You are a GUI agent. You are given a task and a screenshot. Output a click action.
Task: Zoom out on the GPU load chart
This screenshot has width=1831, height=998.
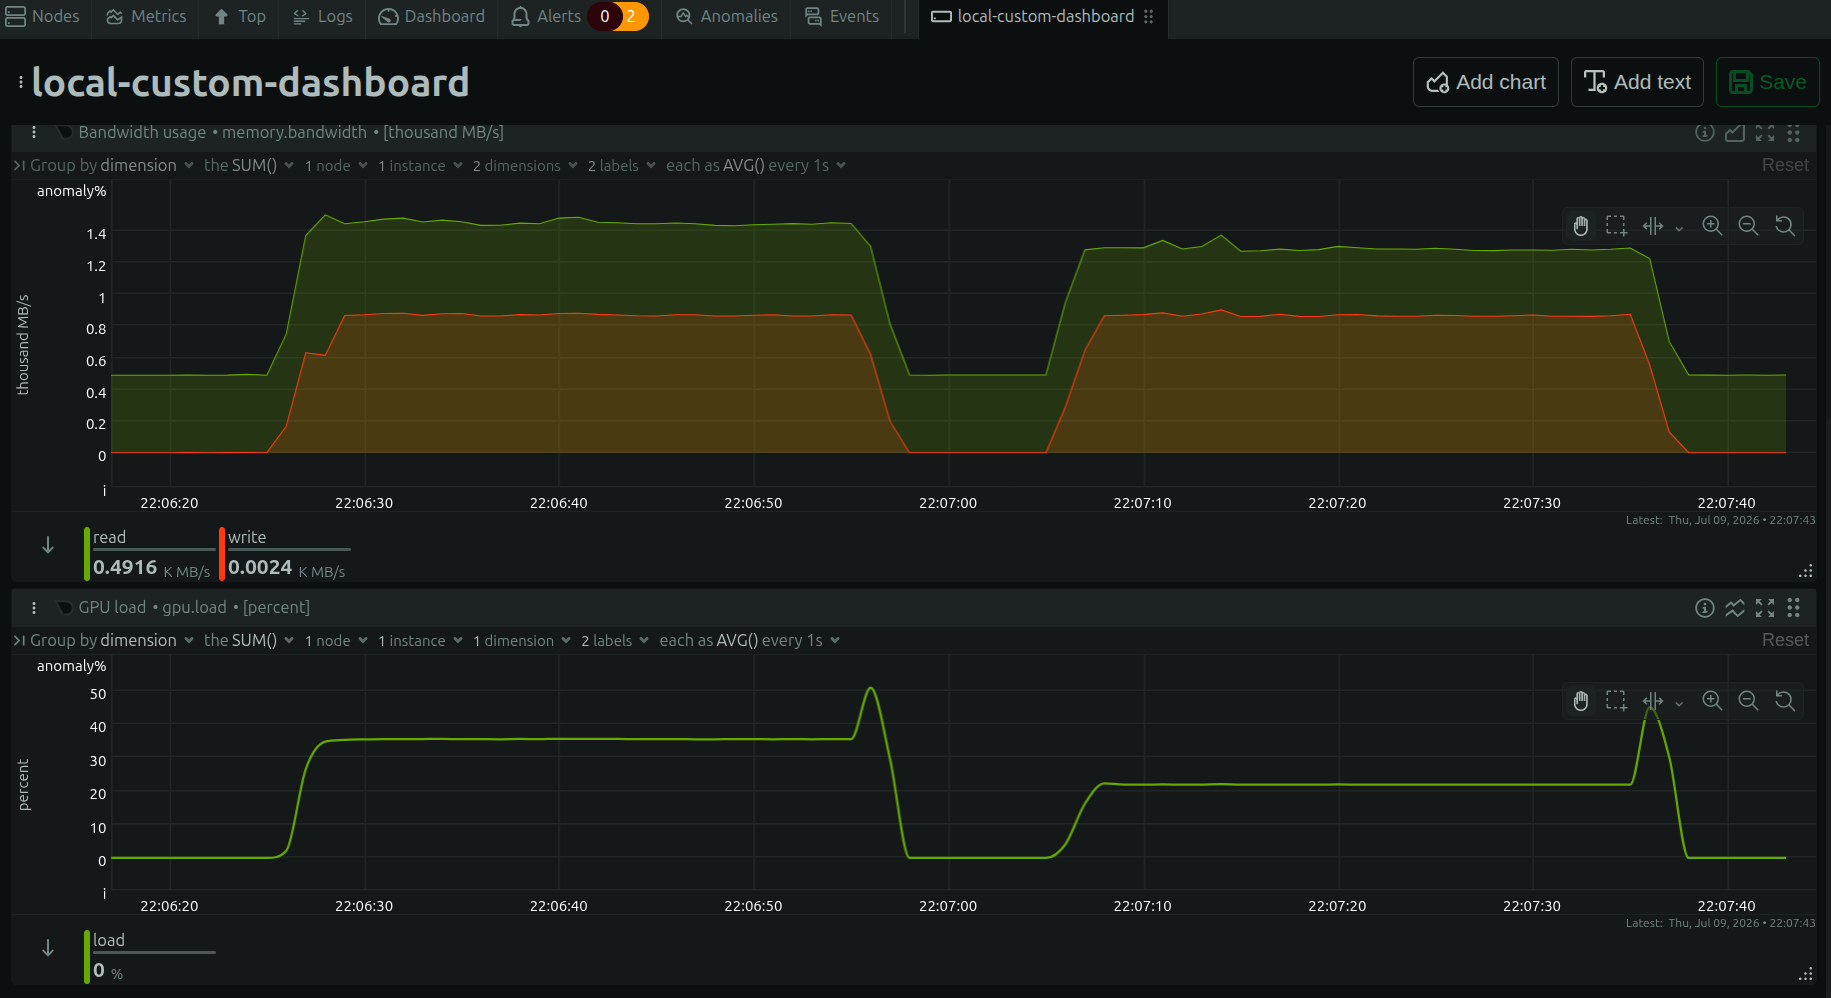[1748, 701]
